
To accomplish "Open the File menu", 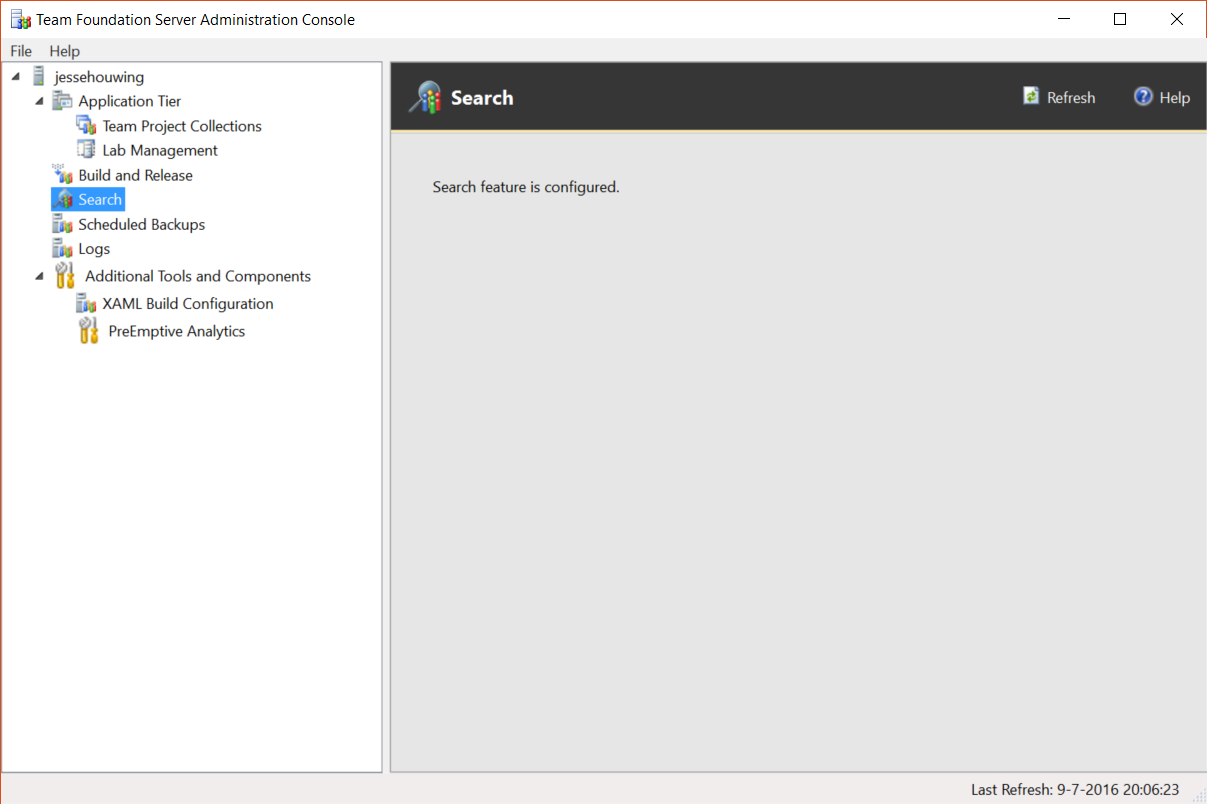I will click(21, 51).
